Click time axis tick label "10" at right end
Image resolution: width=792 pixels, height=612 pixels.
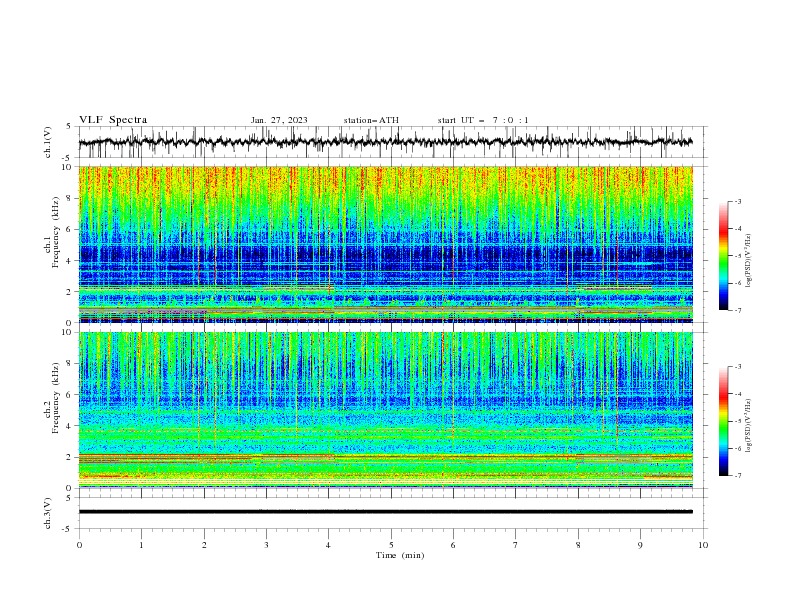[x=703, y=545]
